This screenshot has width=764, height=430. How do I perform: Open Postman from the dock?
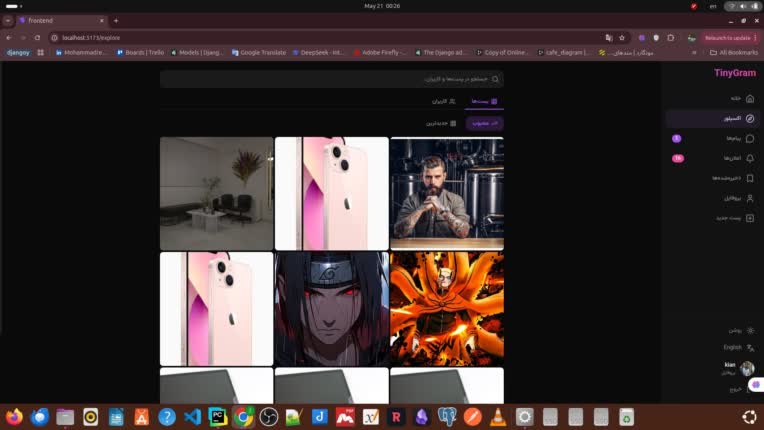tap(473, 417)
